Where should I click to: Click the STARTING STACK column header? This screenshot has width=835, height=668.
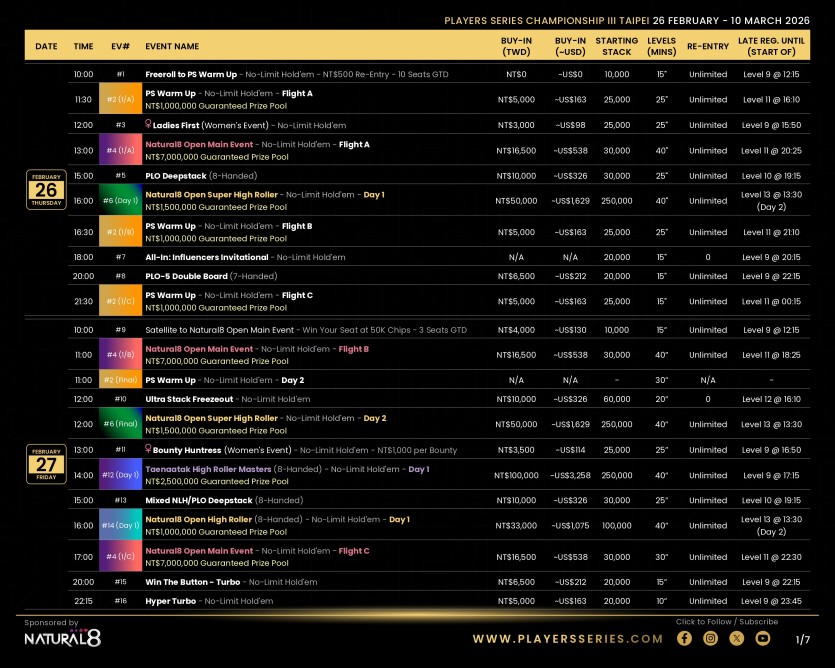pos(617,46)
